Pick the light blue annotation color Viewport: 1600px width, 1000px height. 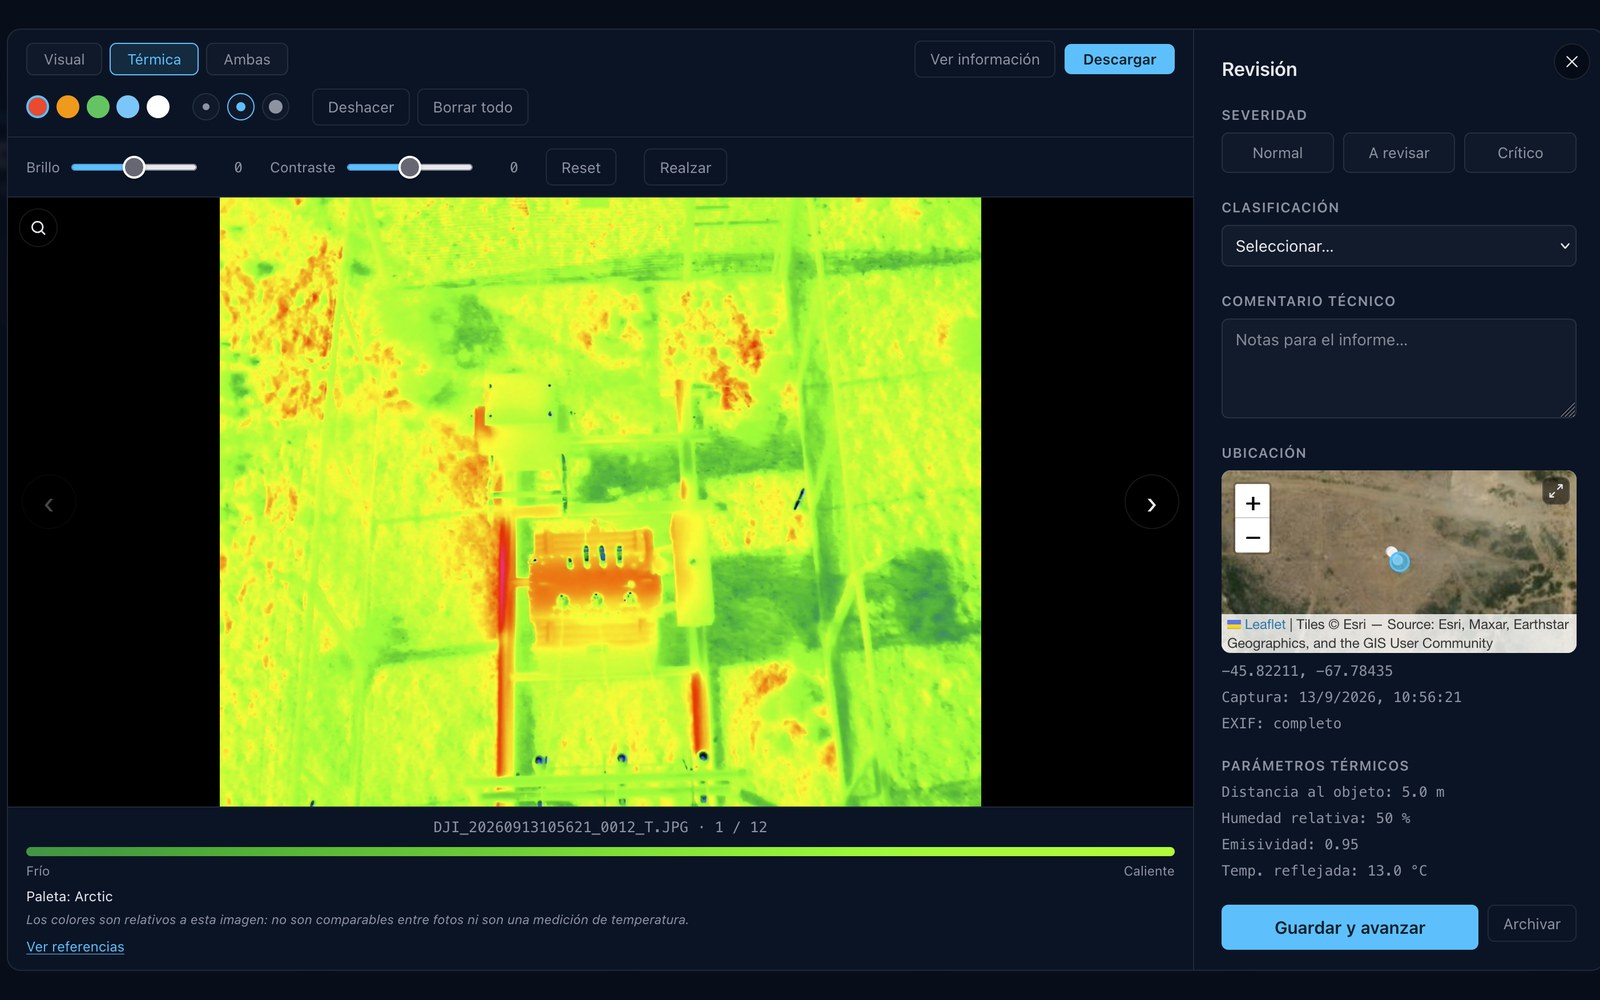pos(128,107)
